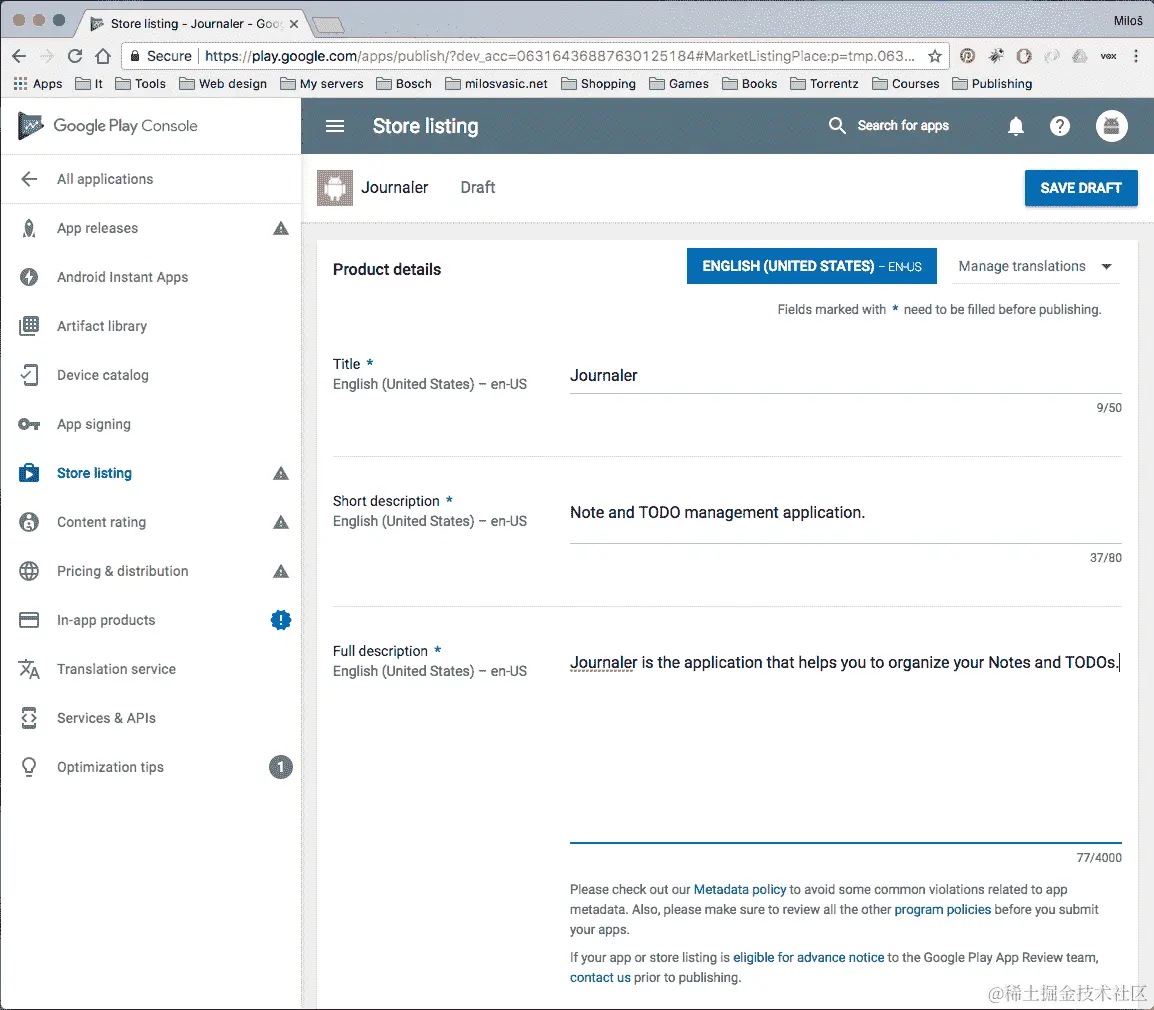
Task: Open App signing section
Action: [x=93, y=424]
